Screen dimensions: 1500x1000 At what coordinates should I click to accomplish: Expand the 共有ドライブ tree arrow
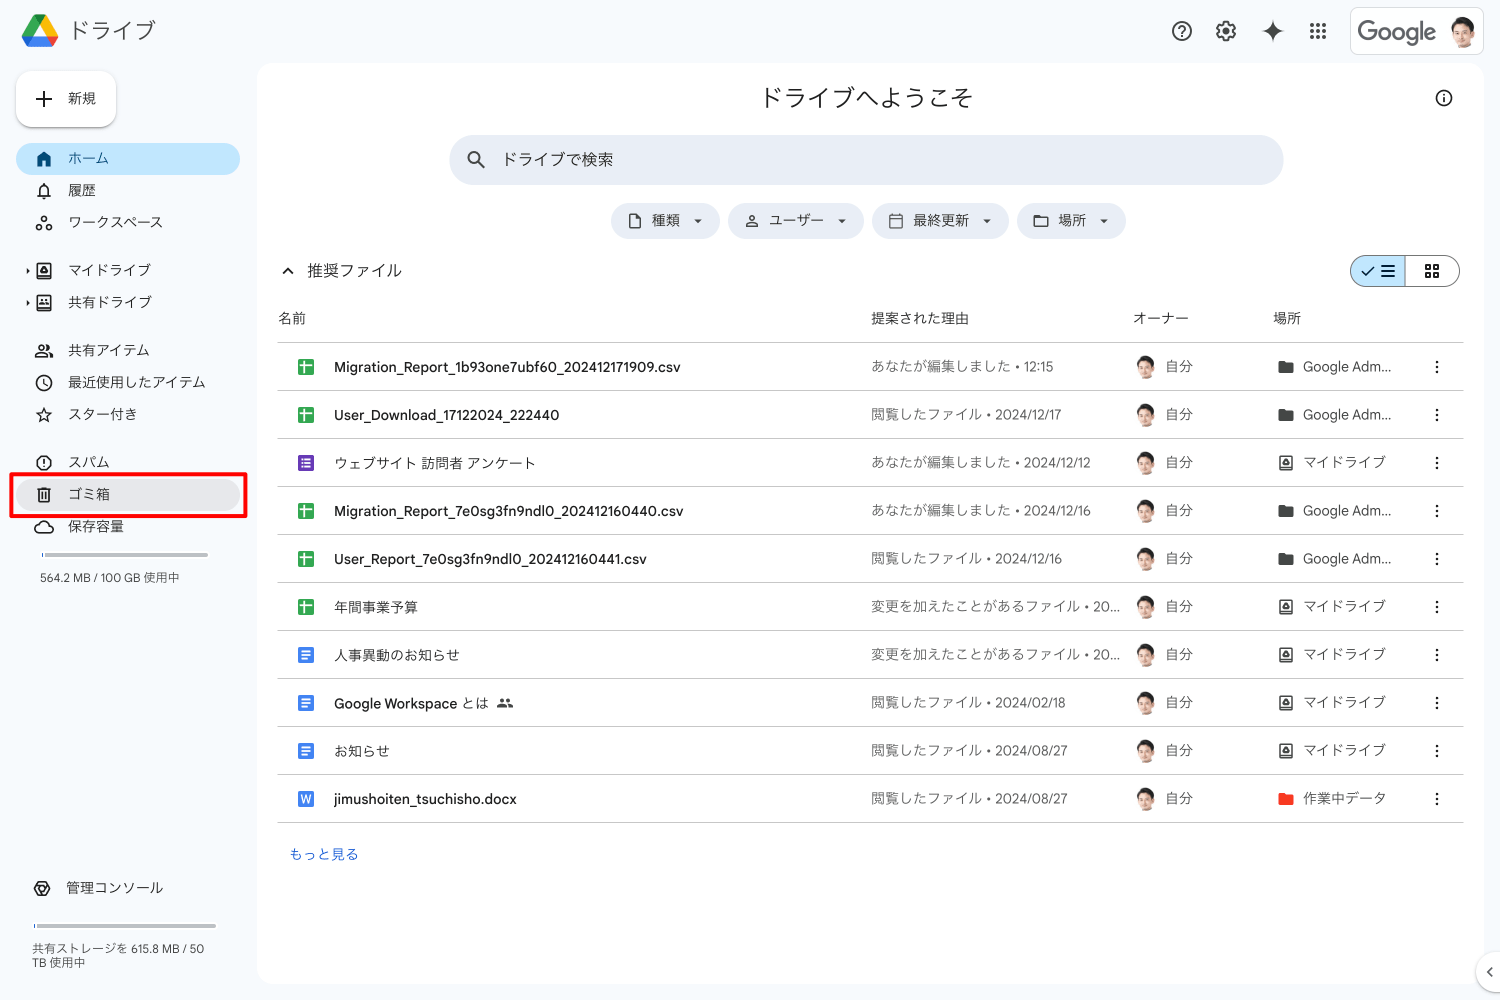(x=28, y=303)
